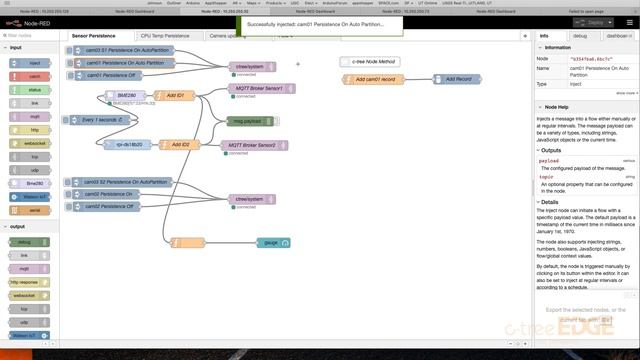
Task: Select the c-tree Node Method comment node
Action: [370, 62]
